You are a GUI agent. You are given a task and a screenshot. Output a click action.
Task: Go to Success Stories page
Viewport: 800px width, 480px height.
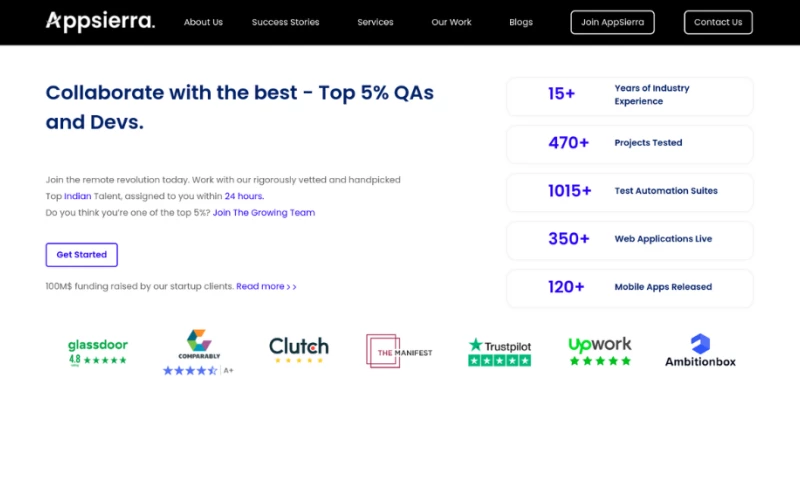coord(285,22)
